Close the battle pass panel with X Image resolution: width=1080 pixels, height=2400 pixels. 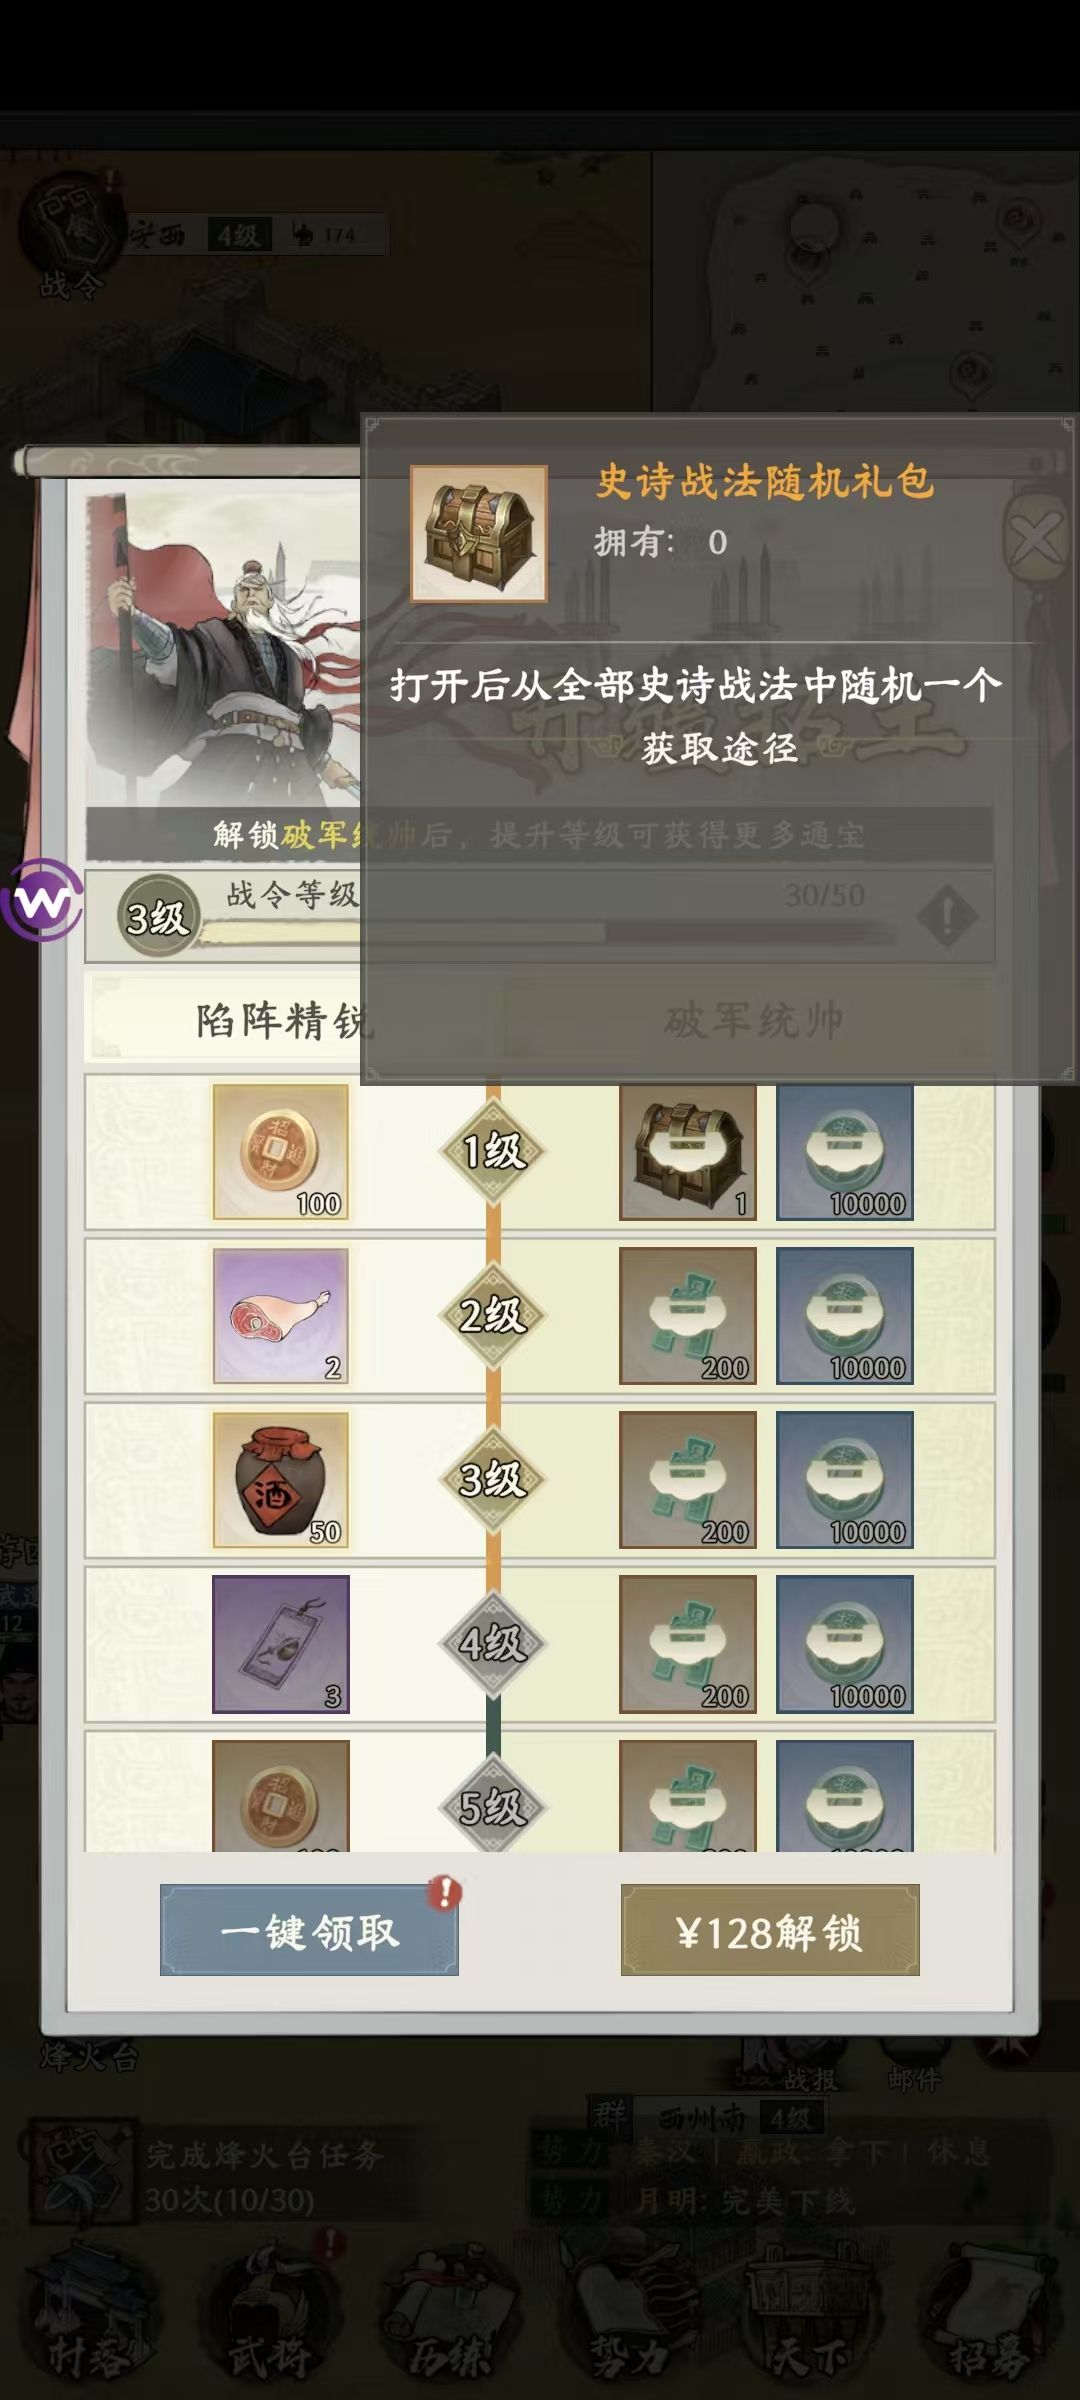click(1036, 540)
